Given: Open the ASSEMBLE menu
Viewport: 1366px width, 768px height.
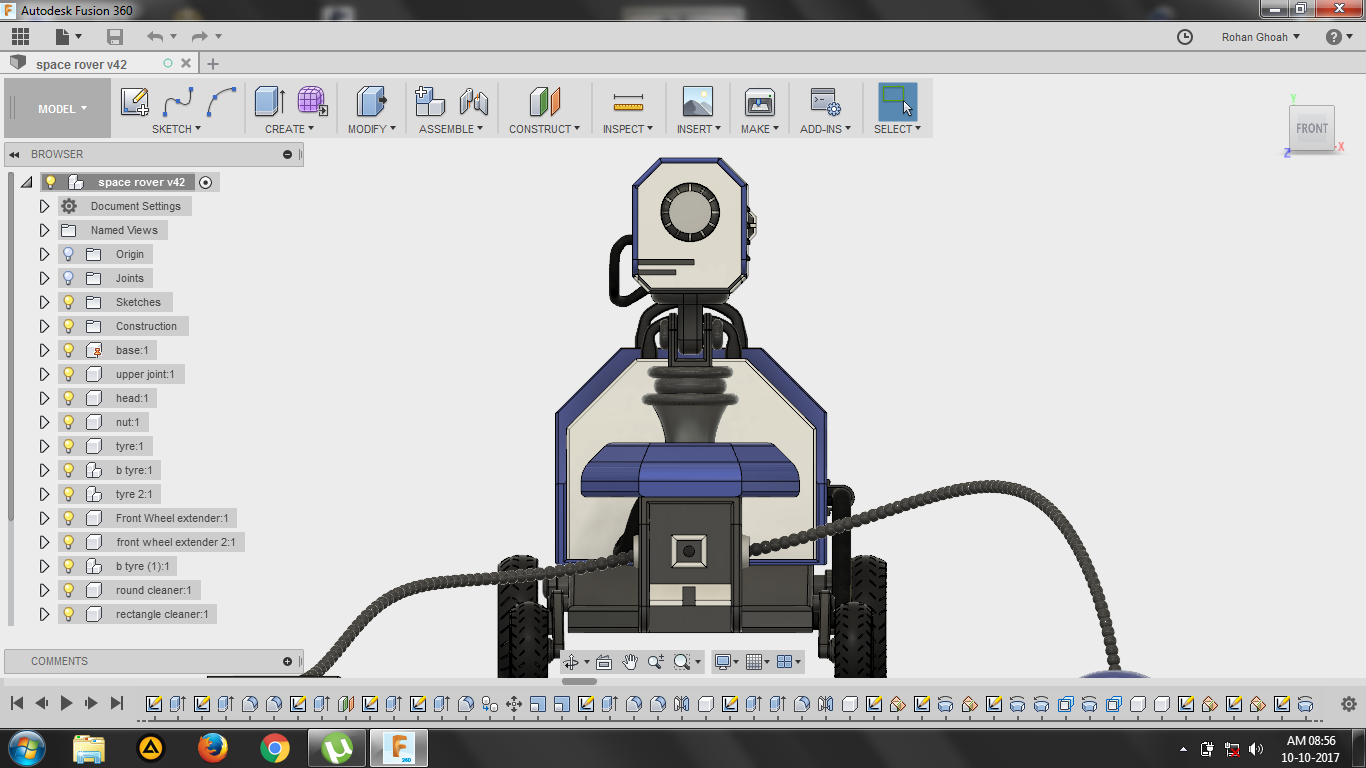Looking at the screenshot, I should (451, 129).
